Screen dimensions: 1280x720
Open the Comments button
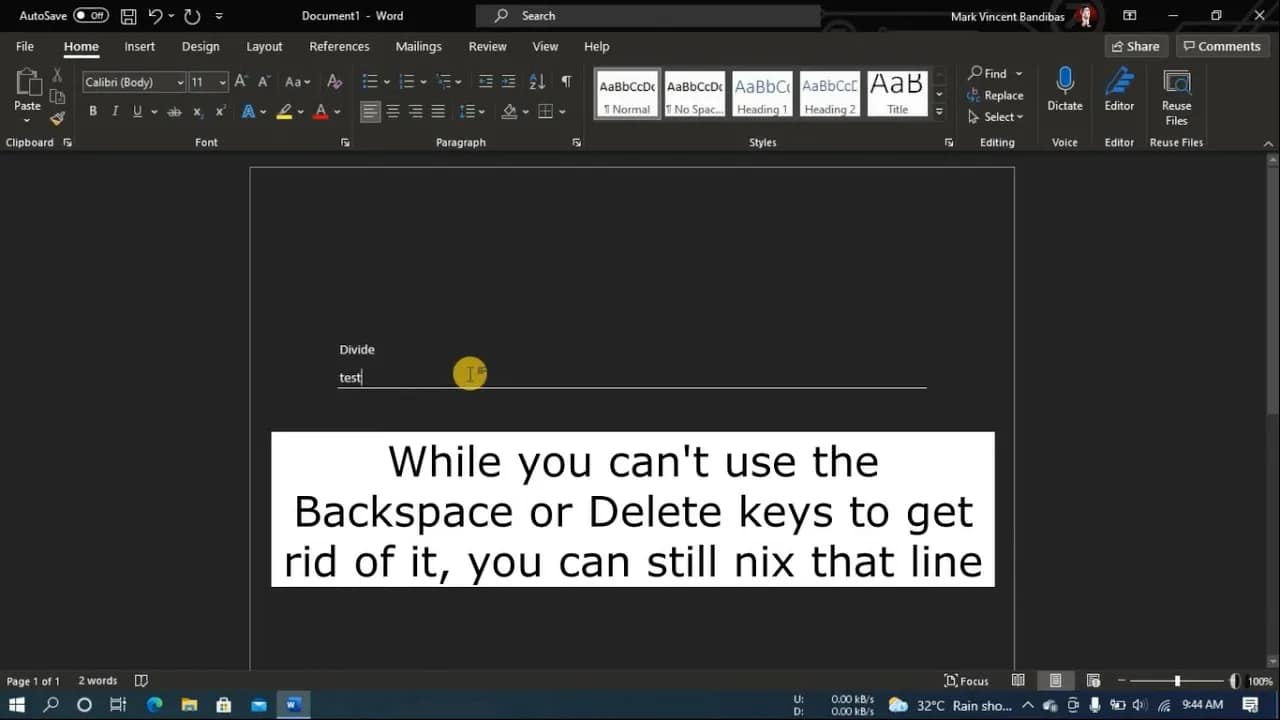point(1221,46)
